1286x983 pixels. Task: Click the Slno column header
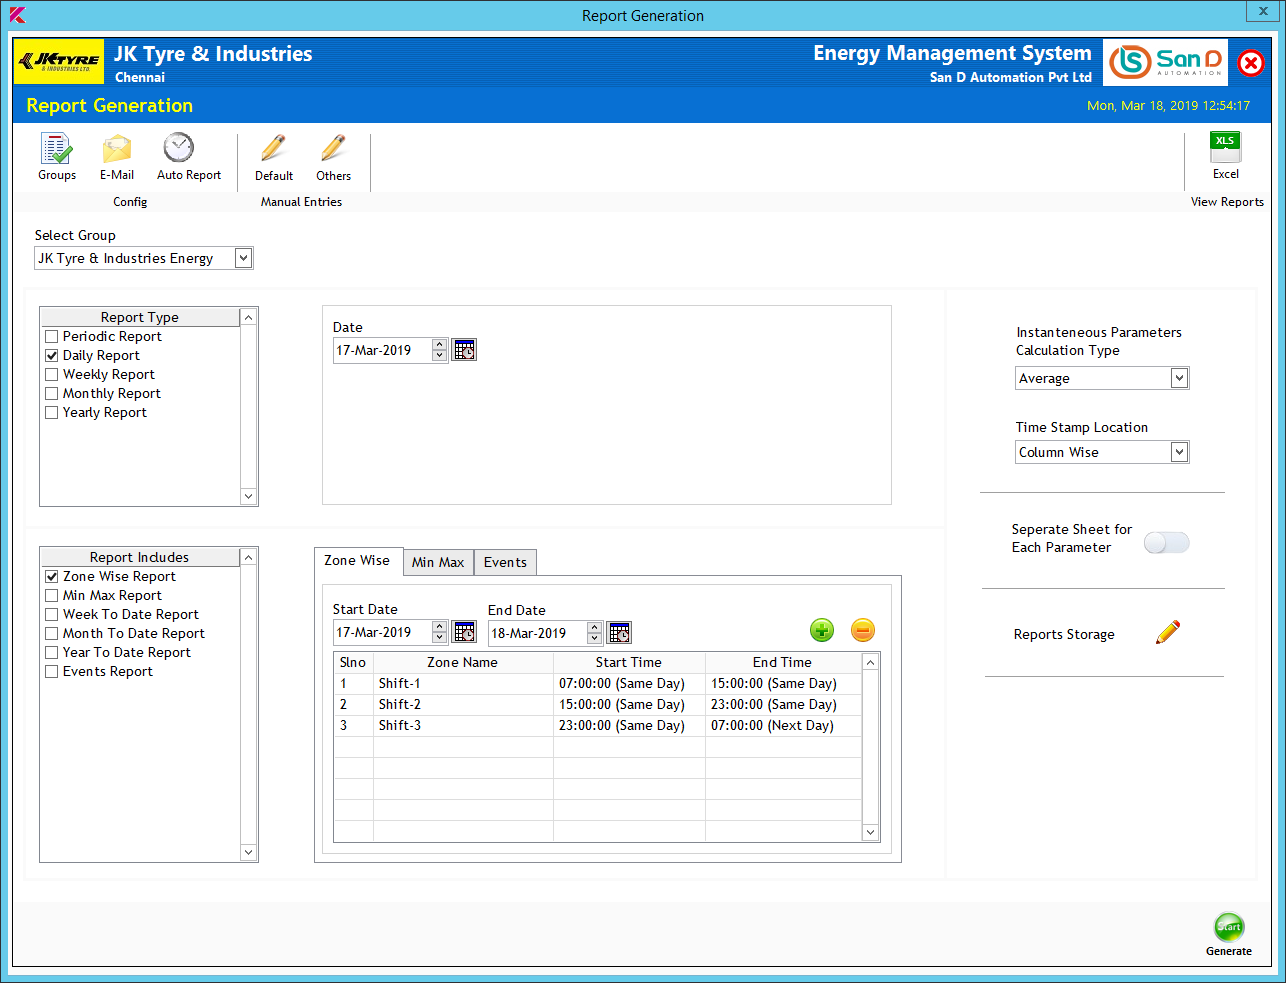tap(354, 662)
